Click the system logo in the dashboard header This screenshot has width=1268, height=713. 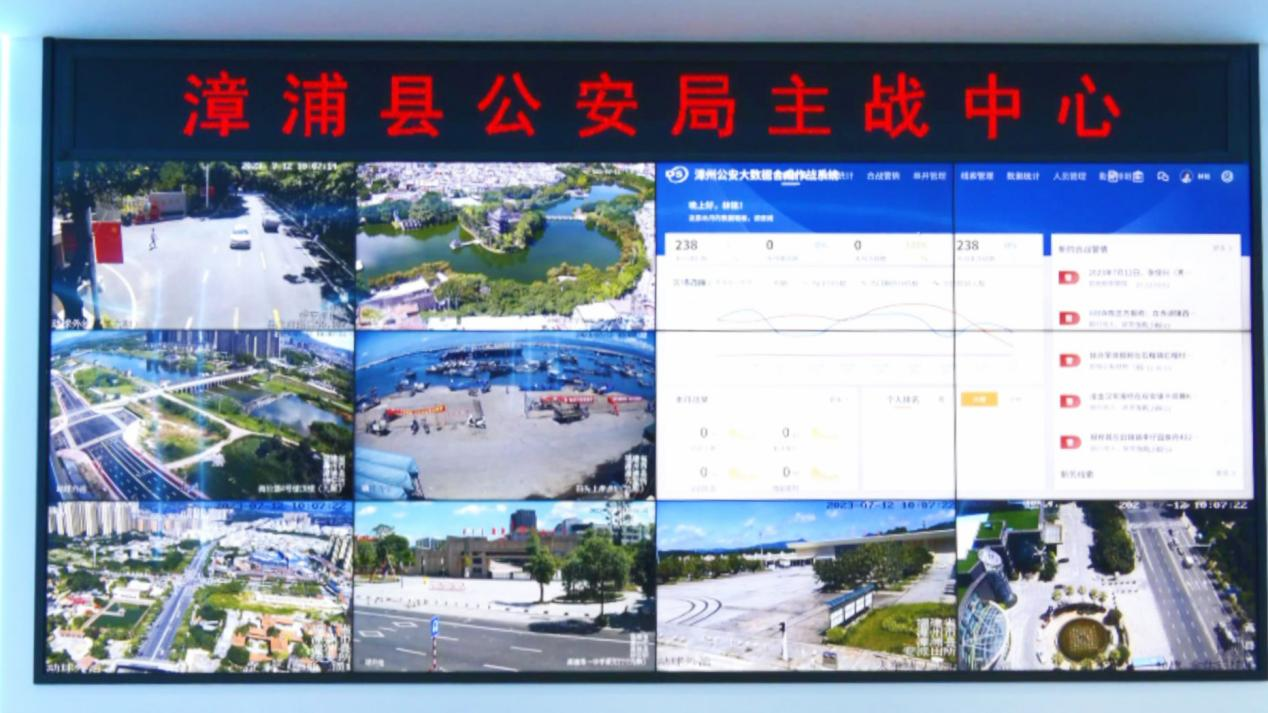coord(677,175)
